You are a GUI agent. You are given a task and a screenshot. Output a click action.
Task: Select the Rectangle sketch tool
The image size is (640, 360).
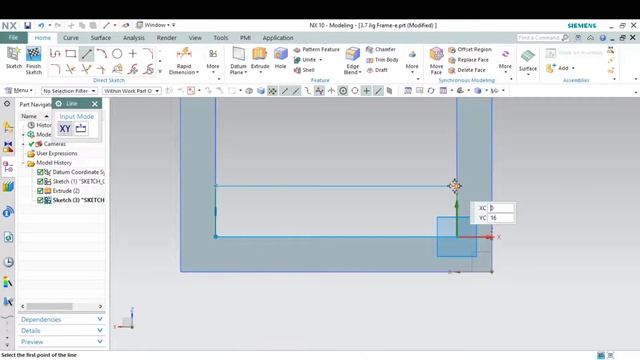pos(71,53)
